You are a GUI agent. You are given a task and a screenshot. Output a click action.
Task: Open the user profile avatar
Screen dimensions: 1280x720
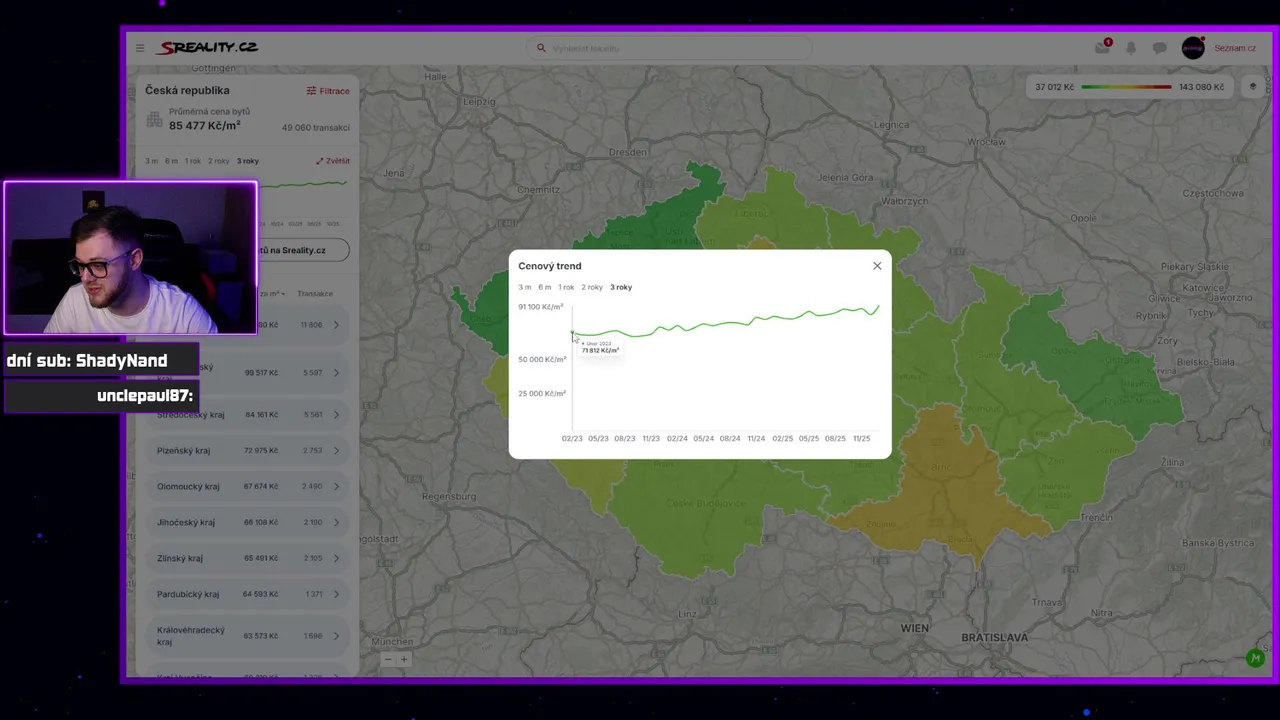click(1193, 48)
